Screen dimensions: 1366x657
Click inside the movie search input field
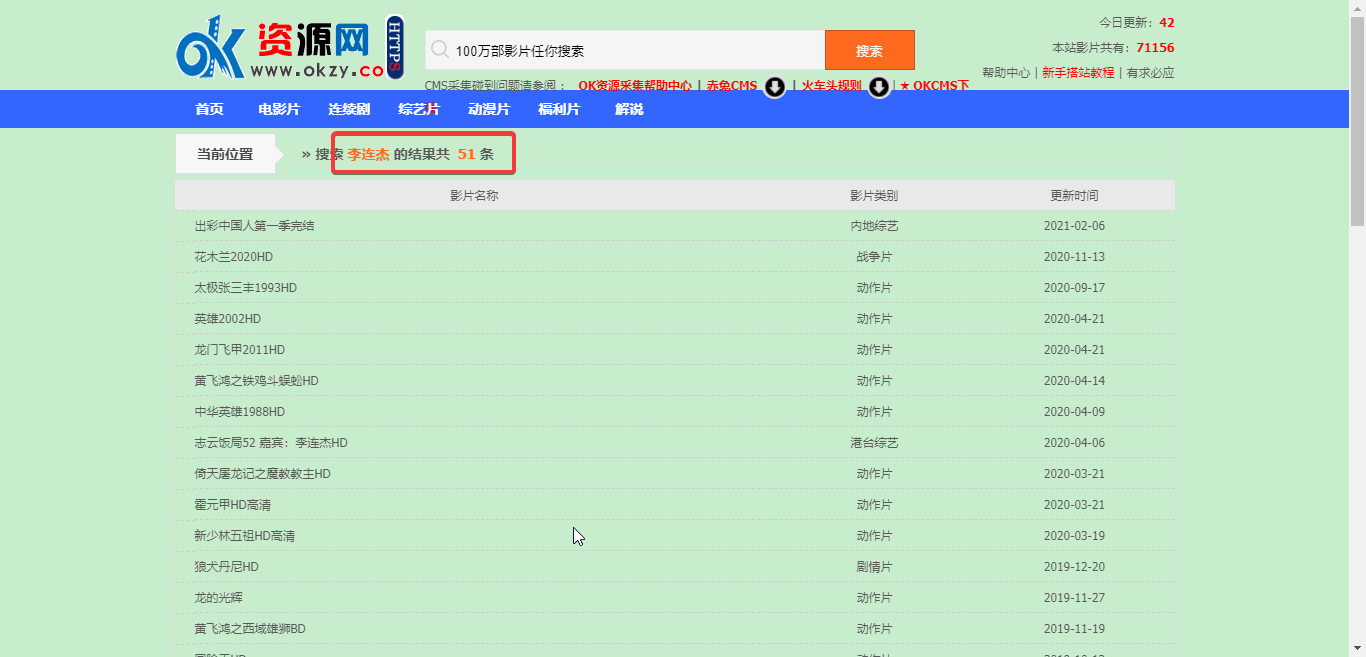tap(620, 48)
